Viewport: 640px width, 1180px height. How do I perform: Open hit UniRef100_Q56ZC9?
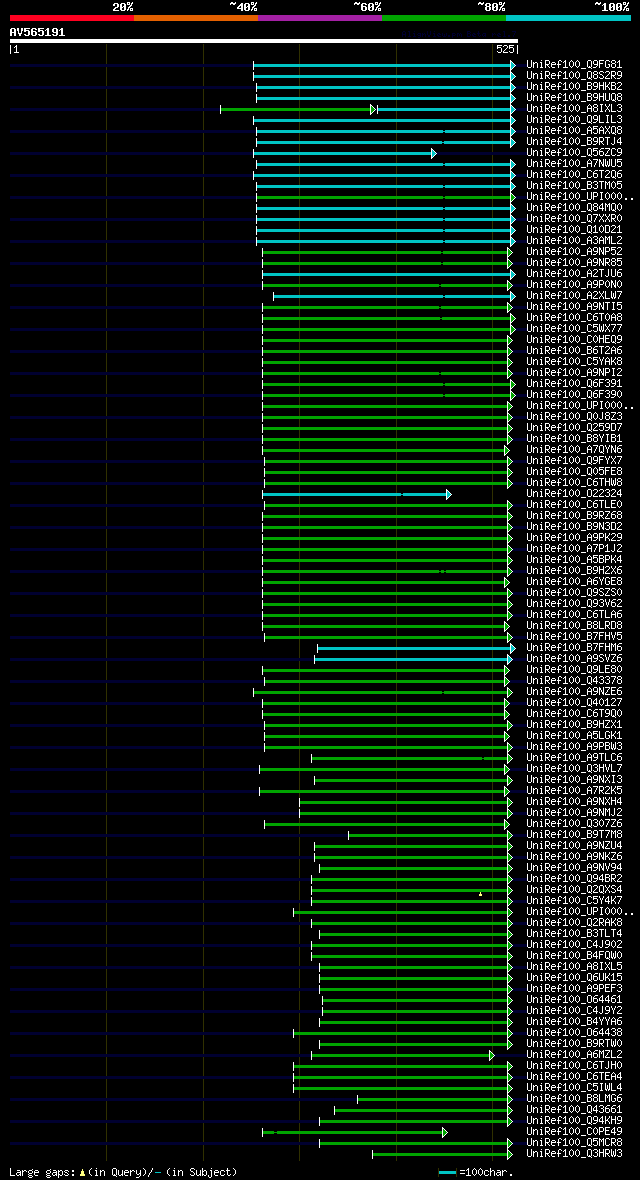pyautogui.click(x=574, y=153)
